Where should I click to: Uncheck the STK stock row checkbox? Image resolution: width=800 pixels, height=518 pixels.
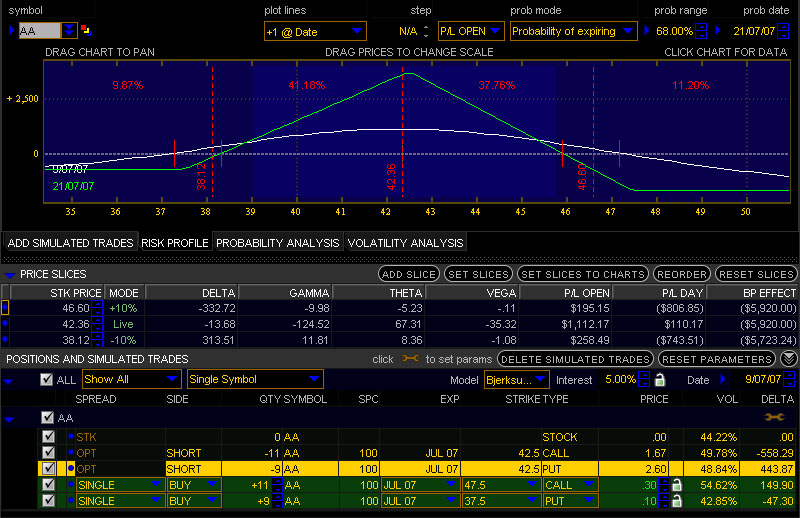(x=48, y=436)
